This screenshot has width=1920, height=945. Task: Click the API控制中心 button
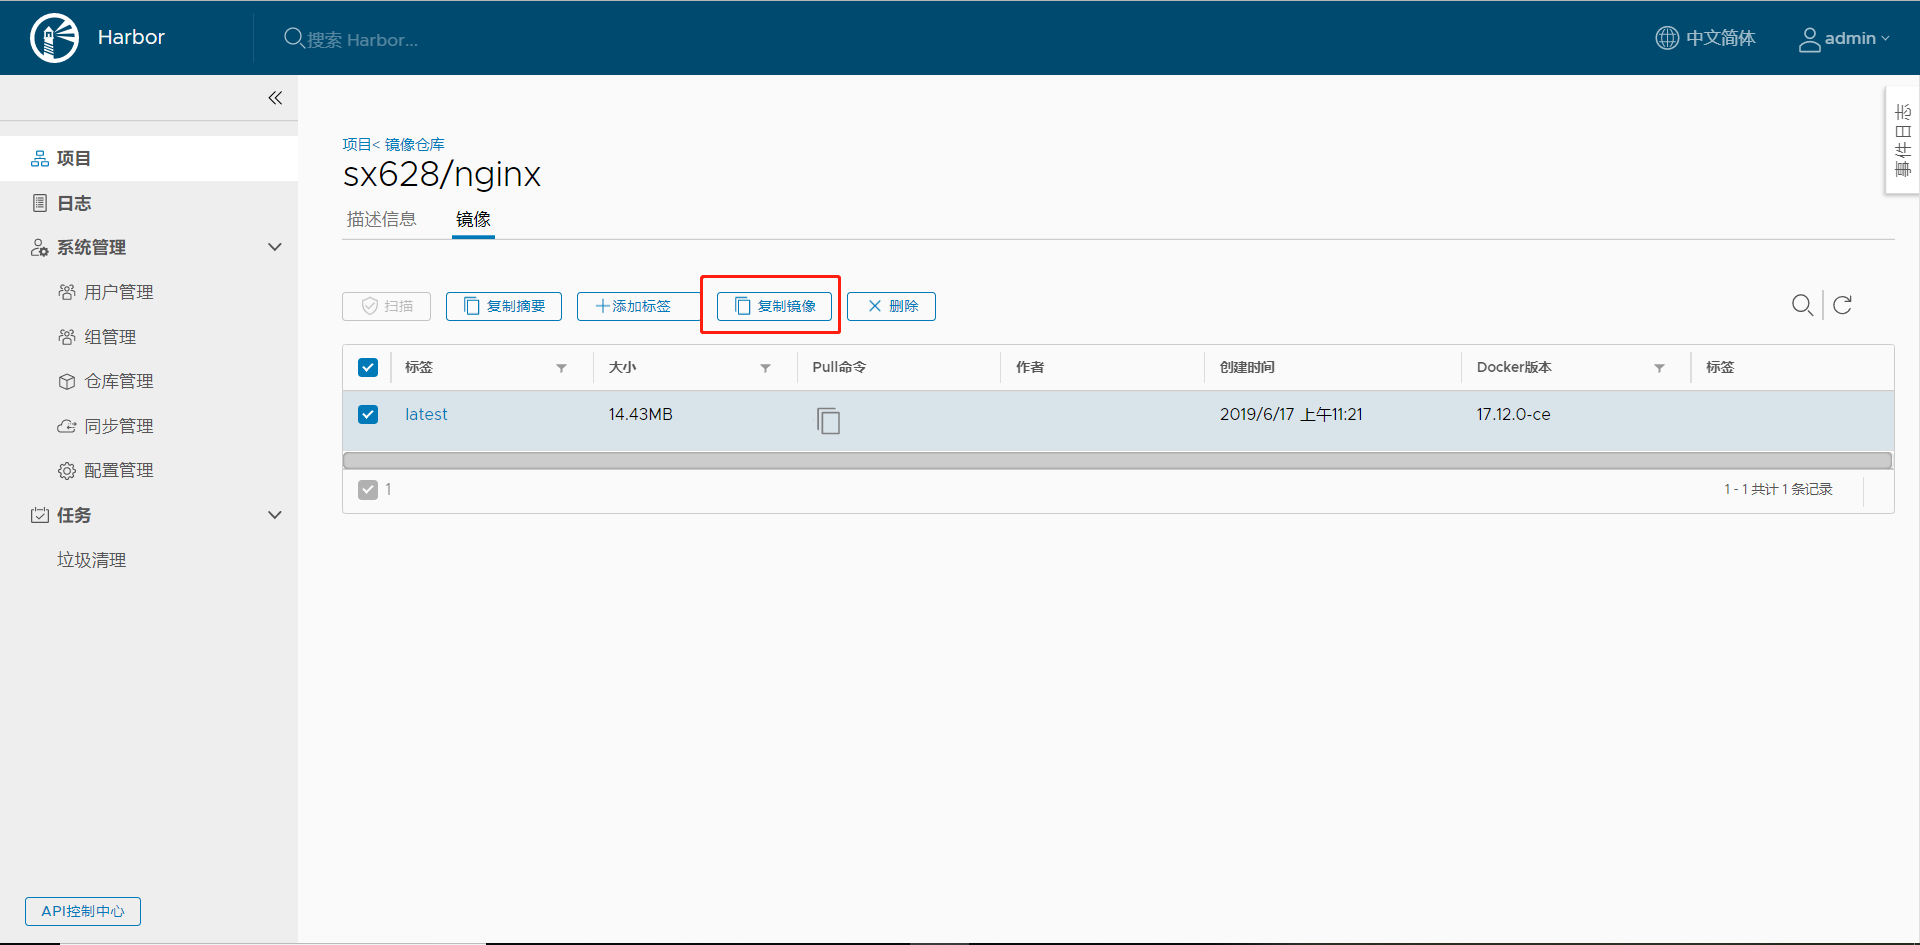point(83,911)
